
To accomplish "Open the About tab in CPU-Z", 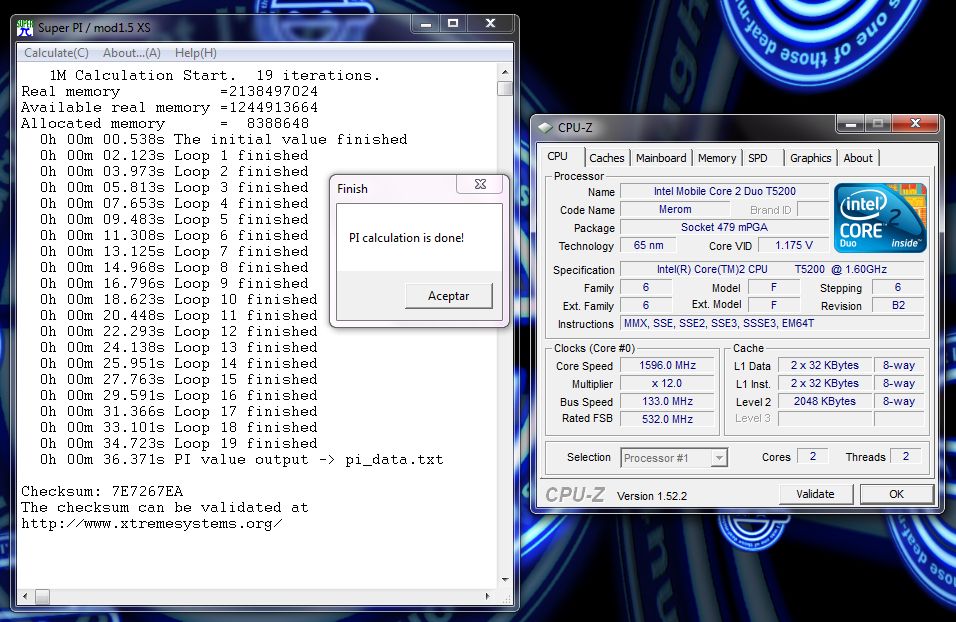I will click(x=858, y=158).
